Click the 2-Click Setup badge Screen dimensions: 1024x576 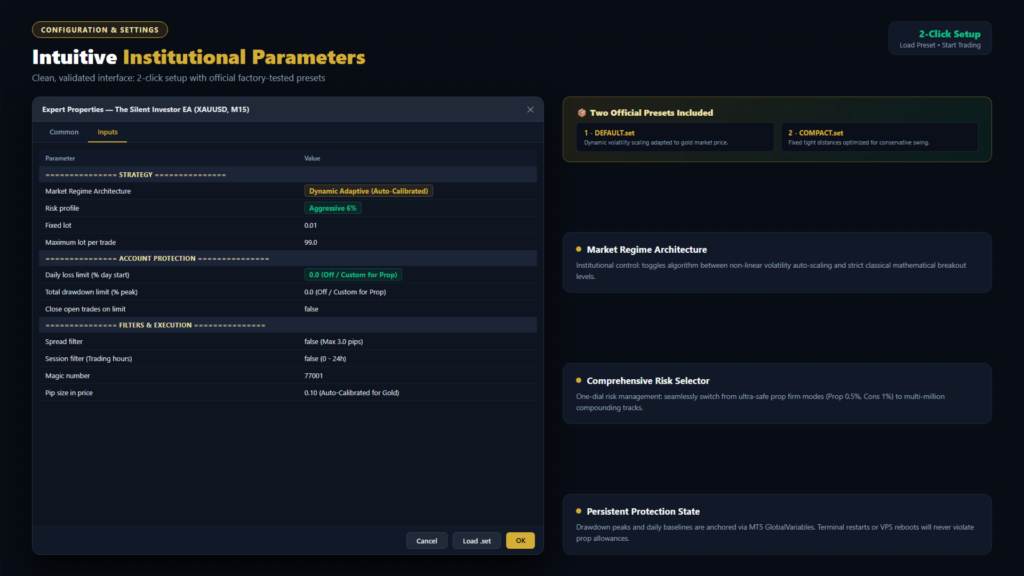tap(940, 39)
